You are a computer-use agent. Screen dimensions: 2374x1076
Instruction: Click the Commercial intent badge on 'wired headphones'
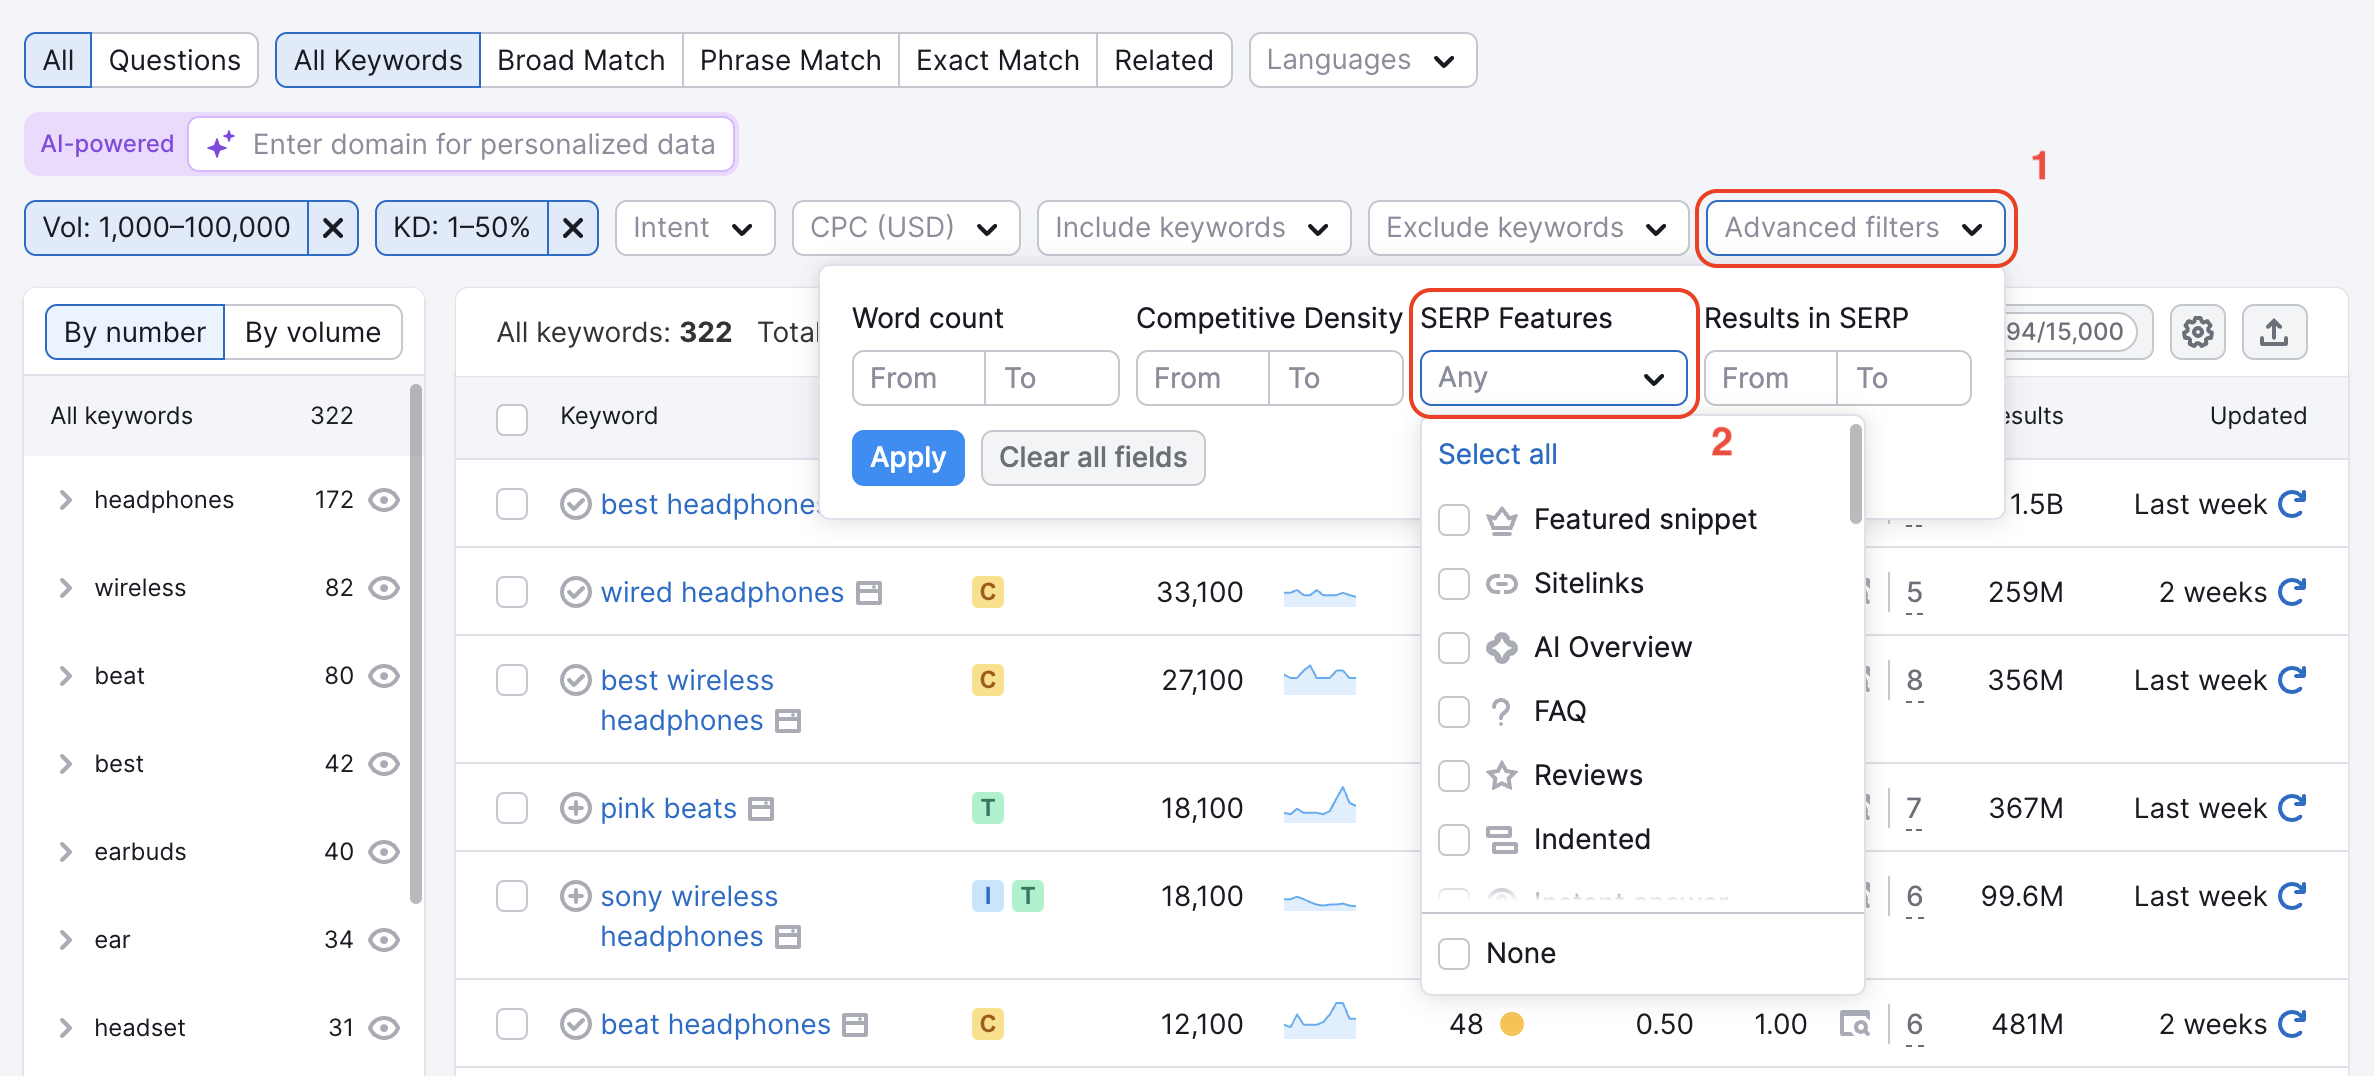coord(987,591)
